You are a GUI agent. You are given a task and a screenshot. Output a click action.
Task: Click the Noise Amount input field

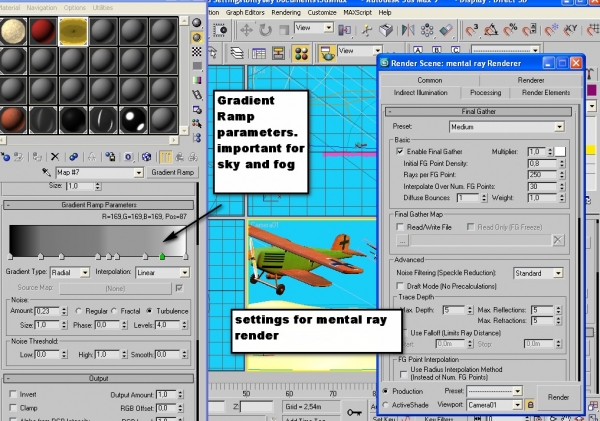click(x=47, y=311)
